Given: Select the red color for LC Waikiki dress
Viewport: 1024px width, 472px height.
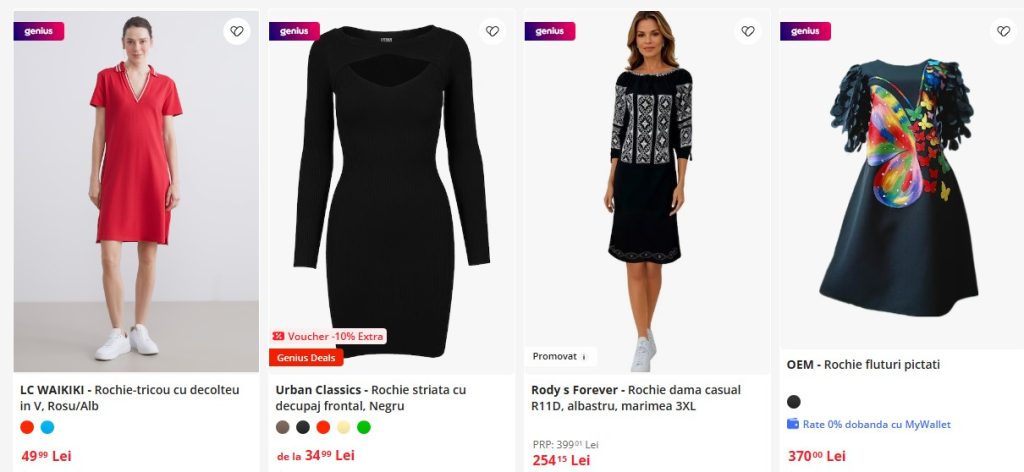Looking at the screenshot, I should click(x=27, y=427).
